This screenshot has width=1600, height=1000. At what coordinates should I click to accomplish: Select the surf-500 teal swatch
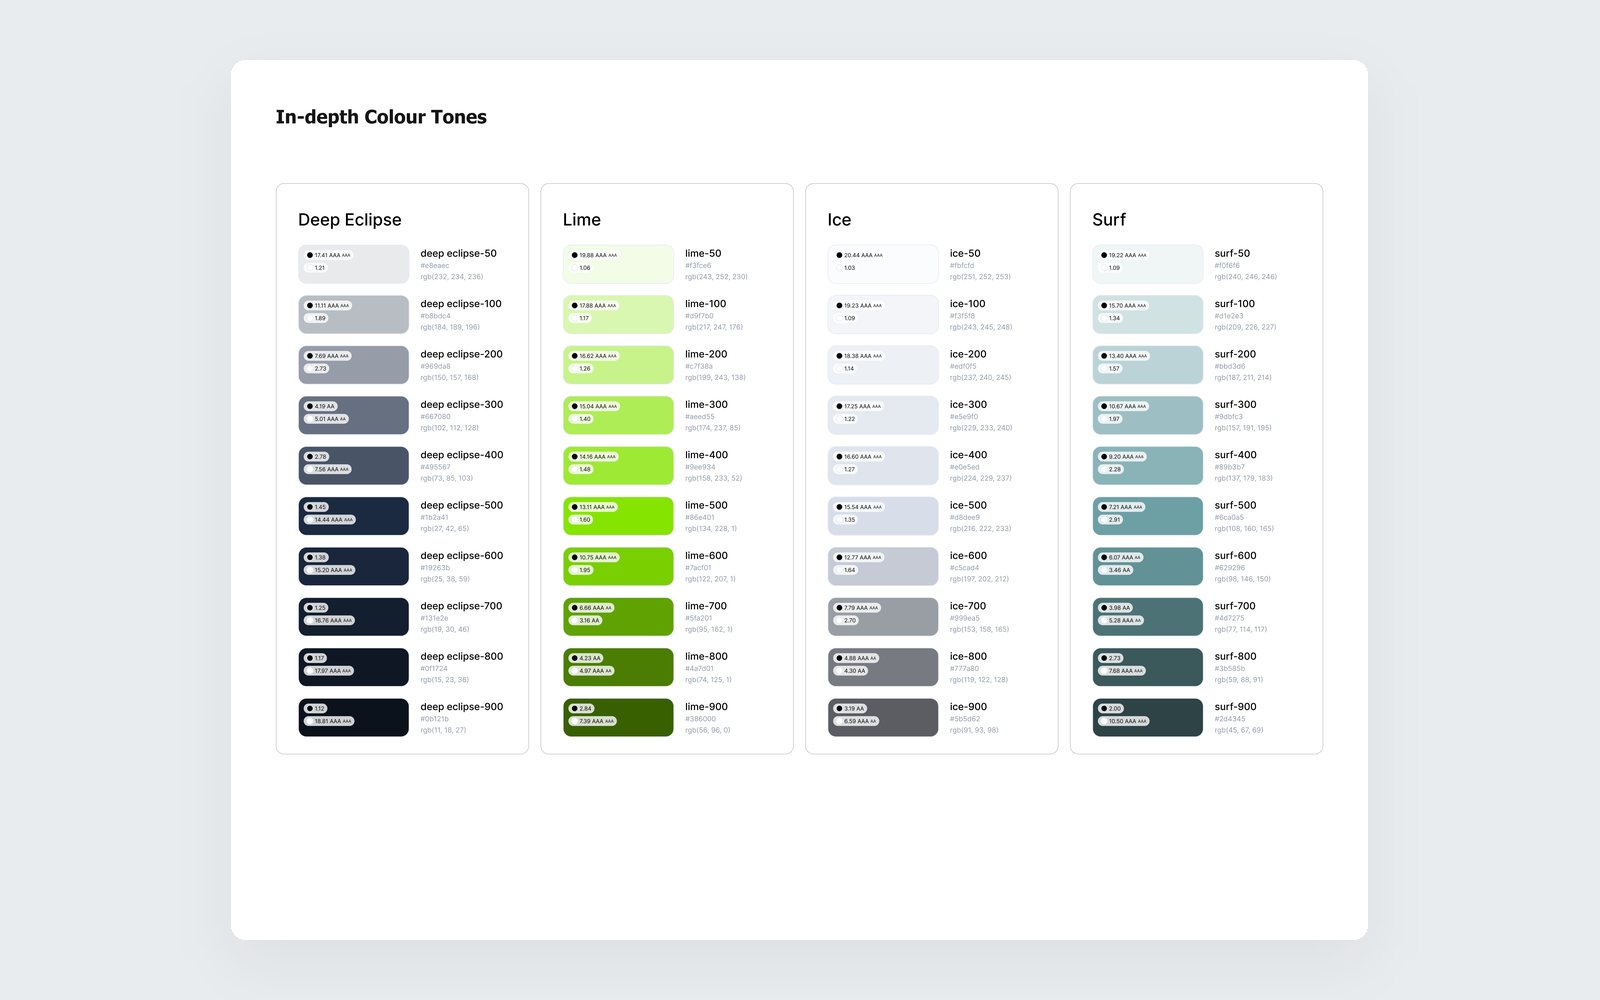coord(1148,516)
